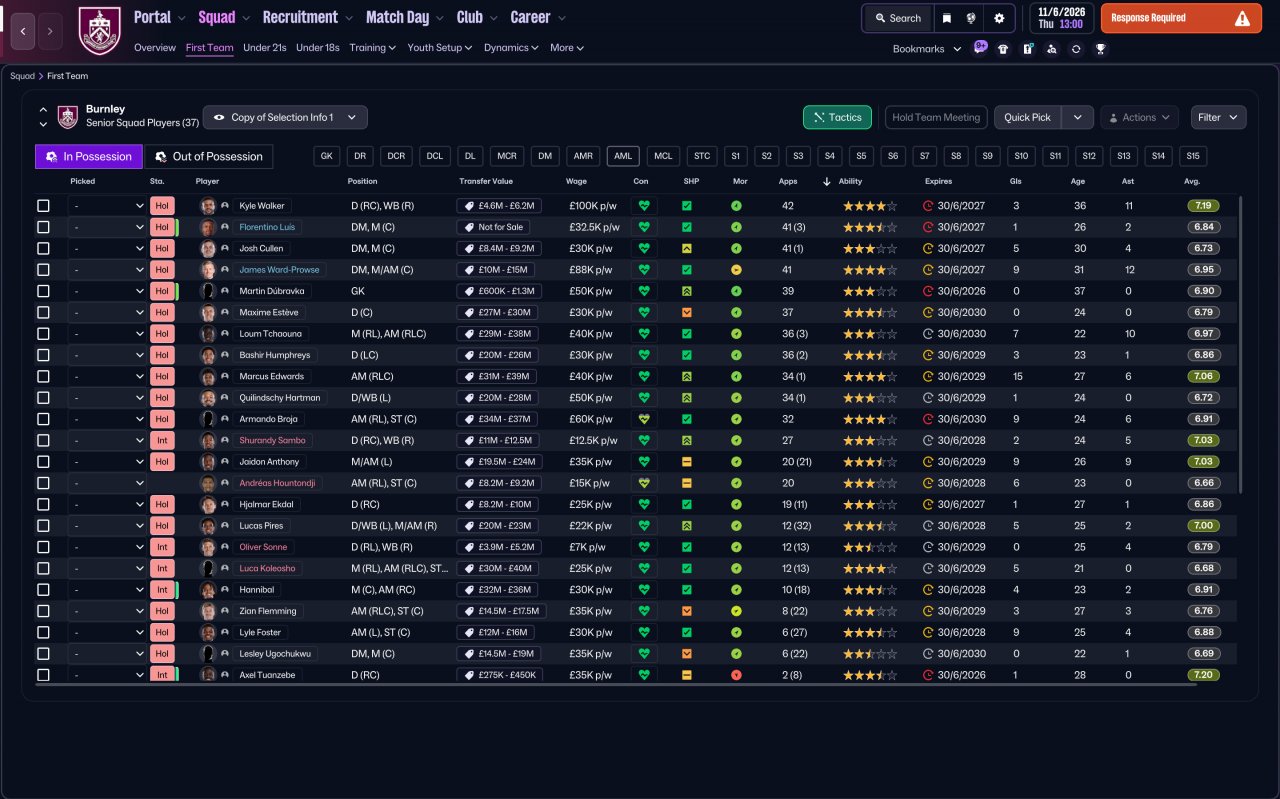Click the Burnley club crest in the header
The image size is (1280, 799).
(x=99, y=31)
